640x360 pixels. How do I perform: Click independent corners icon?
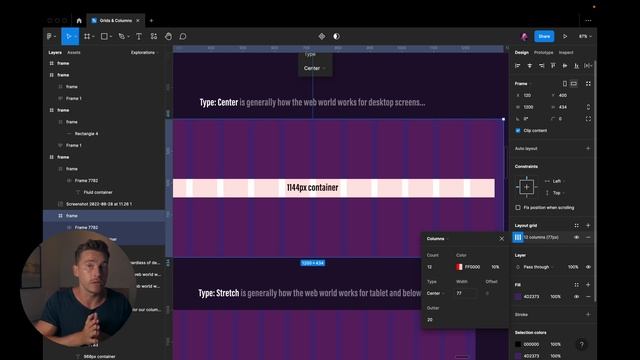[588, 119]
